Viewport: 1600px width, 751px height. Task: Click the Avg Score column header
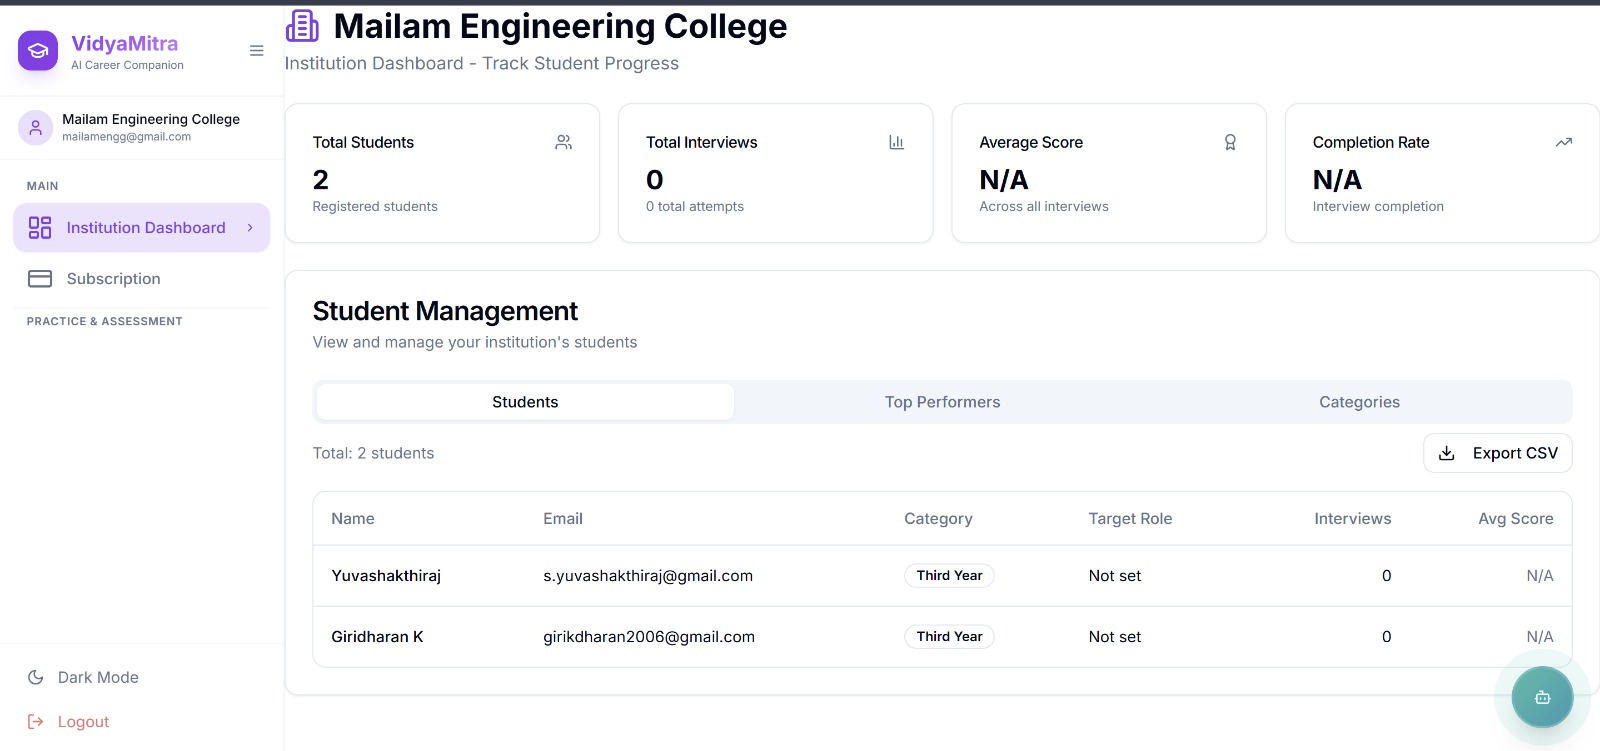coord(1515,519)
